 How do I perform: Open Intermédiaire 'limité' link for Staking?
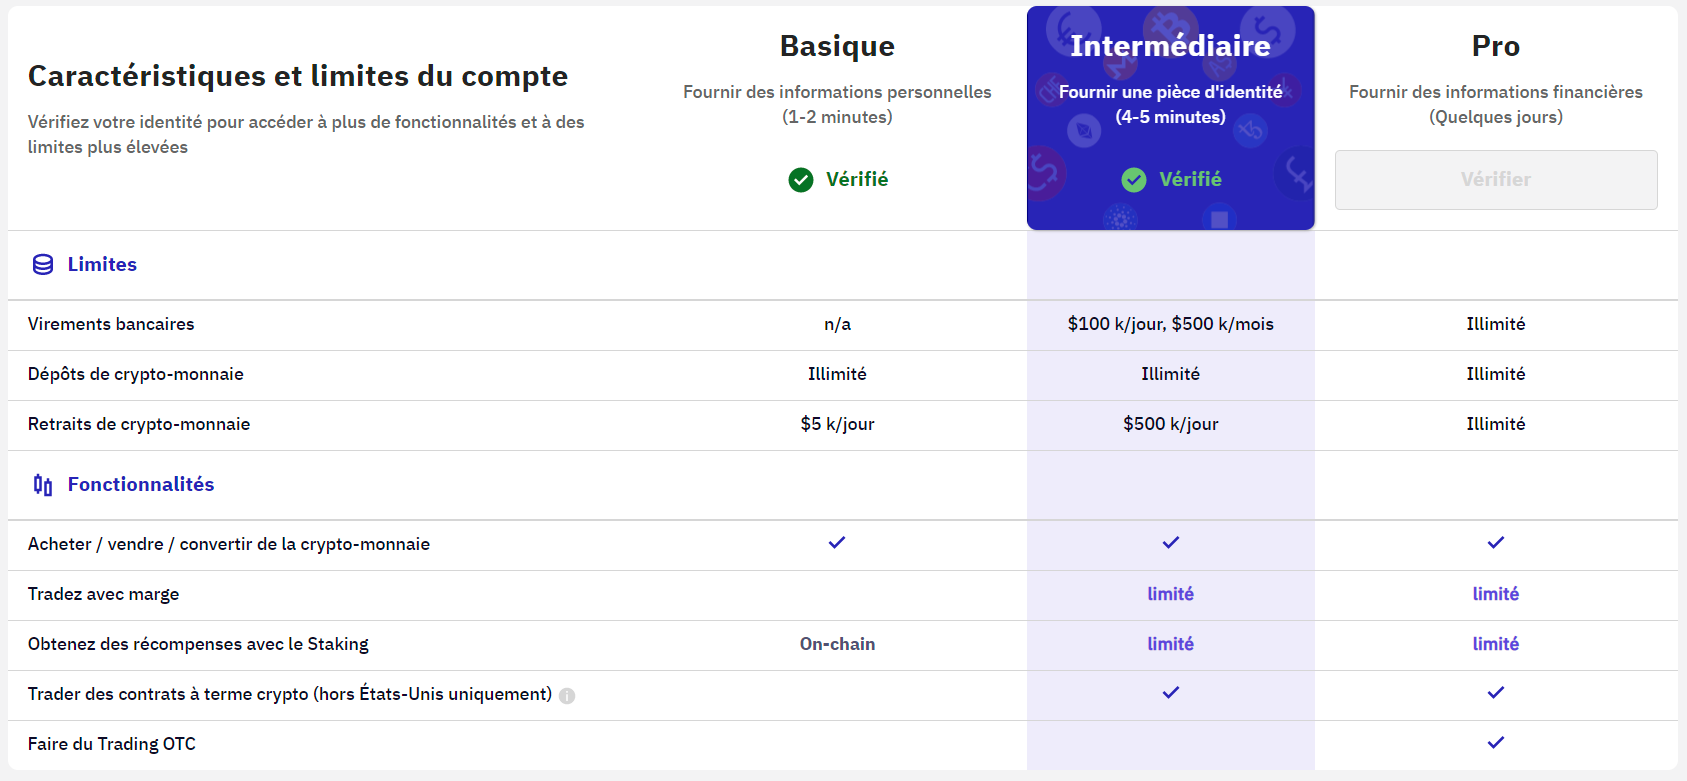pos(1171,644)
